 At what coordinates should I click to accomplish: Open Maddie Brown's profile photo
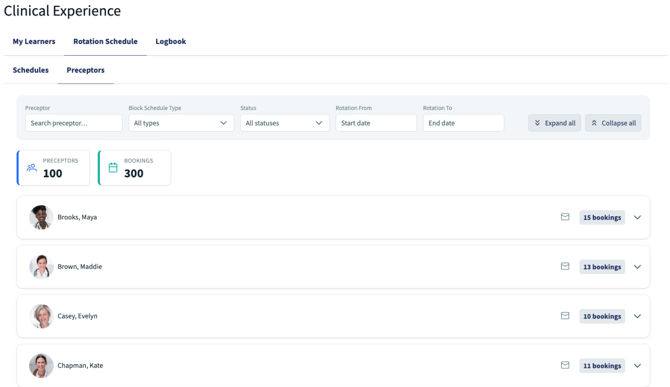pos(41,267)
